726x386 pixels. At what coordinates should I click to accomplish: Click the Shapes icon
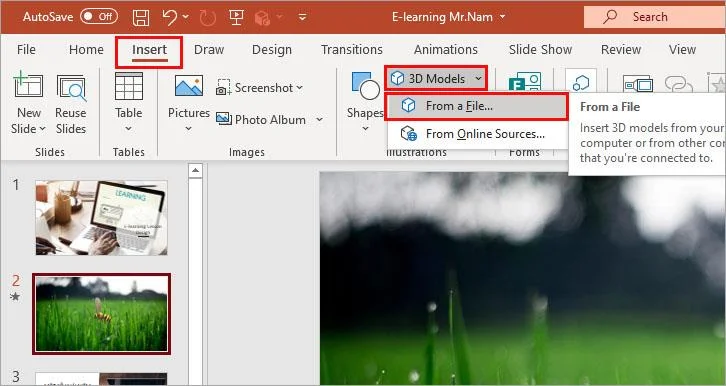(x=365, y=87)
